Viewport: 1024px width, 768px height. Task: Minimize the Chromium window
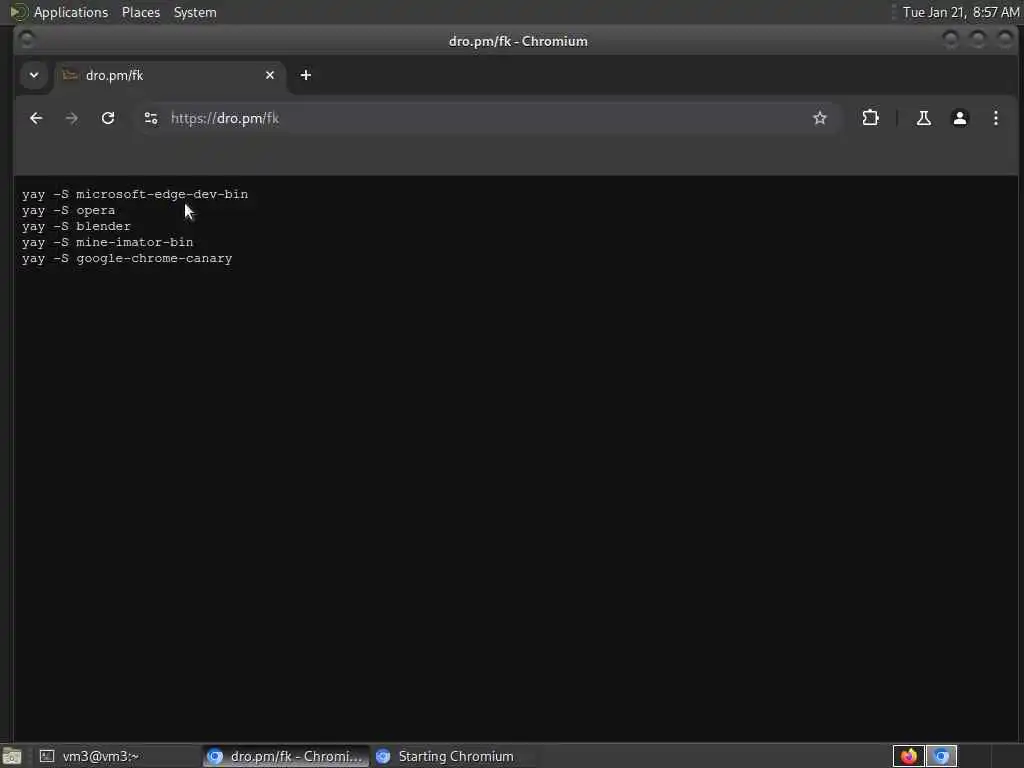tap(950, 40)
